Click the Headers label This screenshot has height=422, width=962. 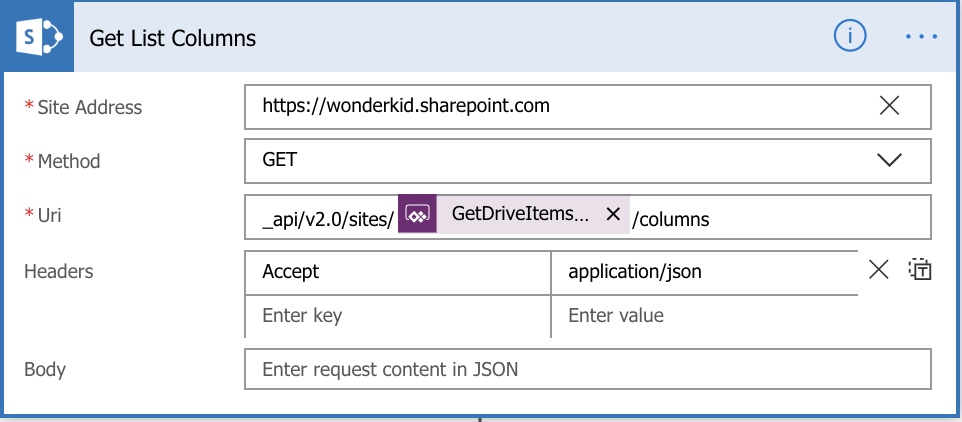point(59,271)
